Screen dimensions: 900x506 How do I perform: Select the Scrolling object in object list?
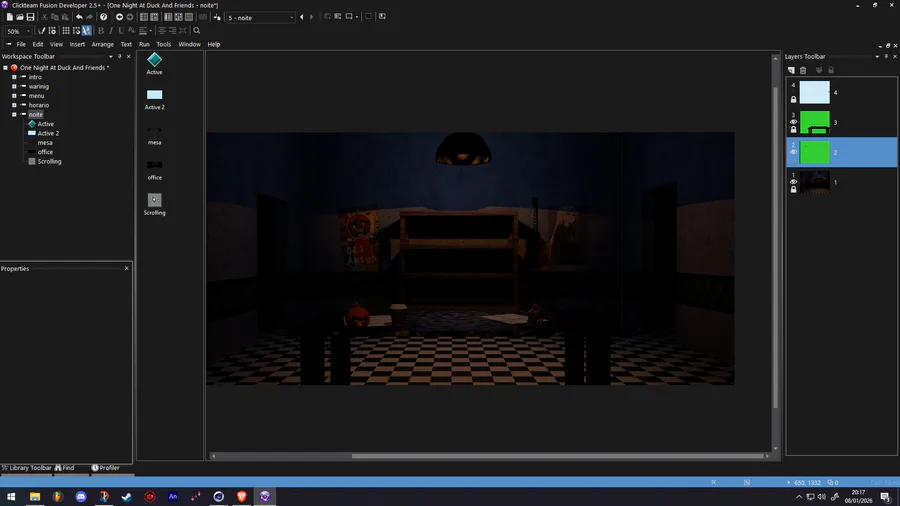[x=154, y=204]
